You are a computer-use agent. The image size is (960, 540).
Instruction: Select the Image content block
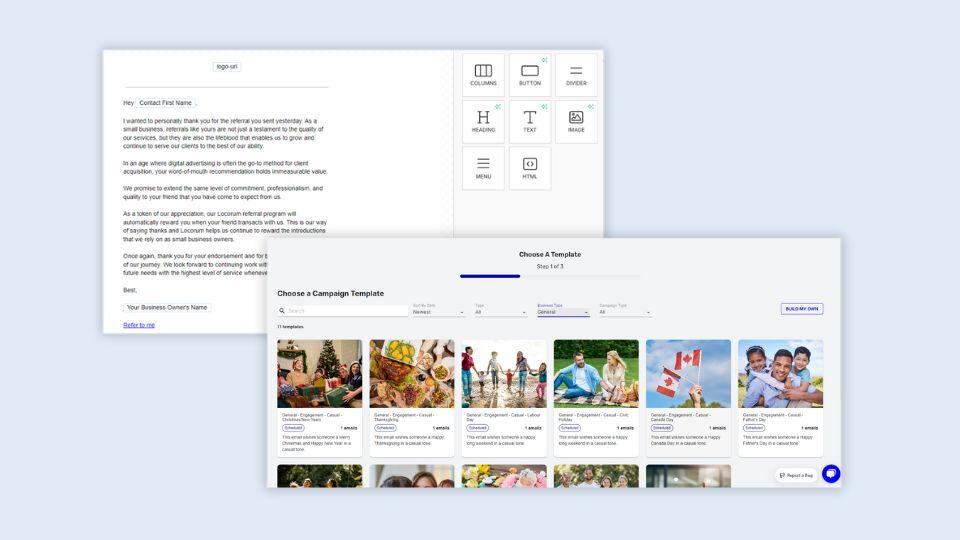coord(576,121)
